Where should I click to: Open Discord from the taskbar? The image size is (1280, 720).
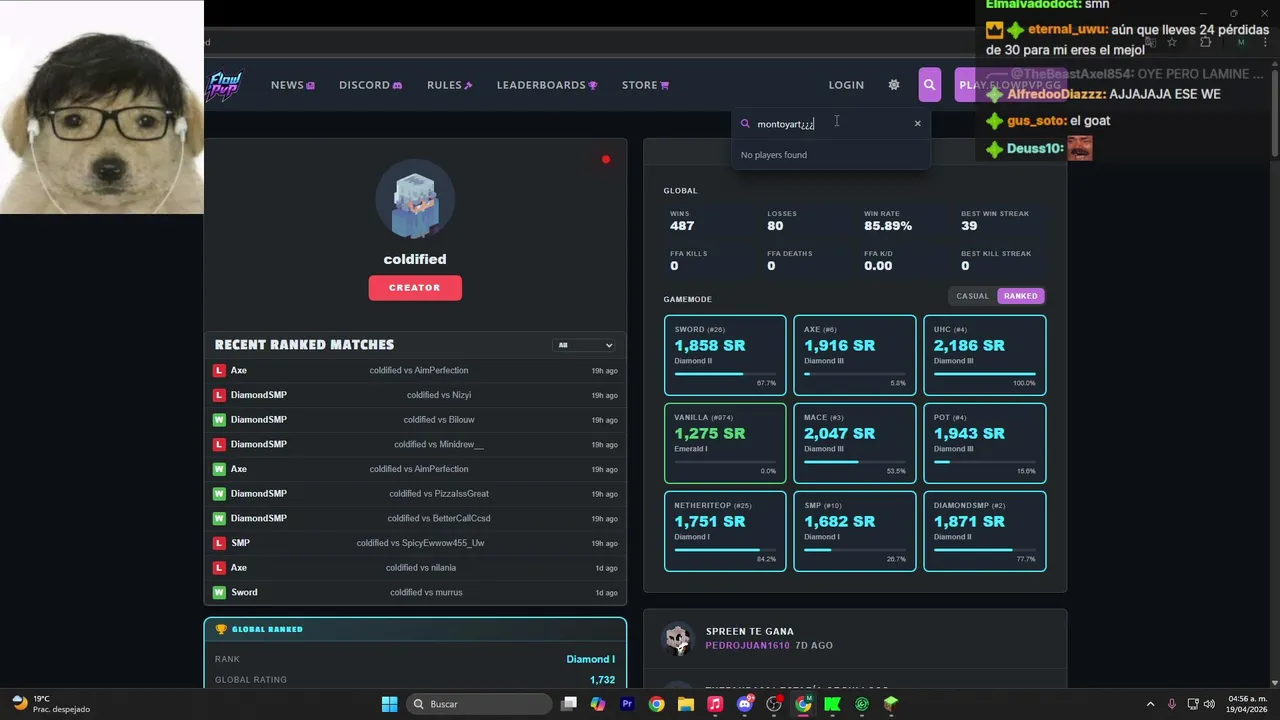point(744,704)
